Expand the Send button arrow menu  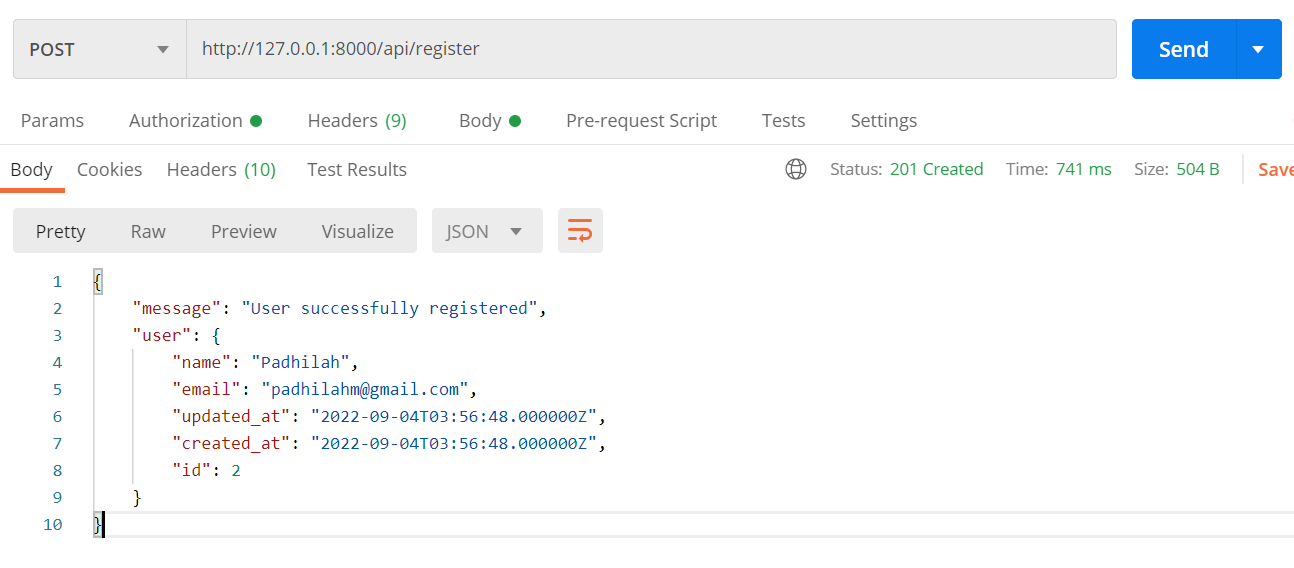(1258, 49)
